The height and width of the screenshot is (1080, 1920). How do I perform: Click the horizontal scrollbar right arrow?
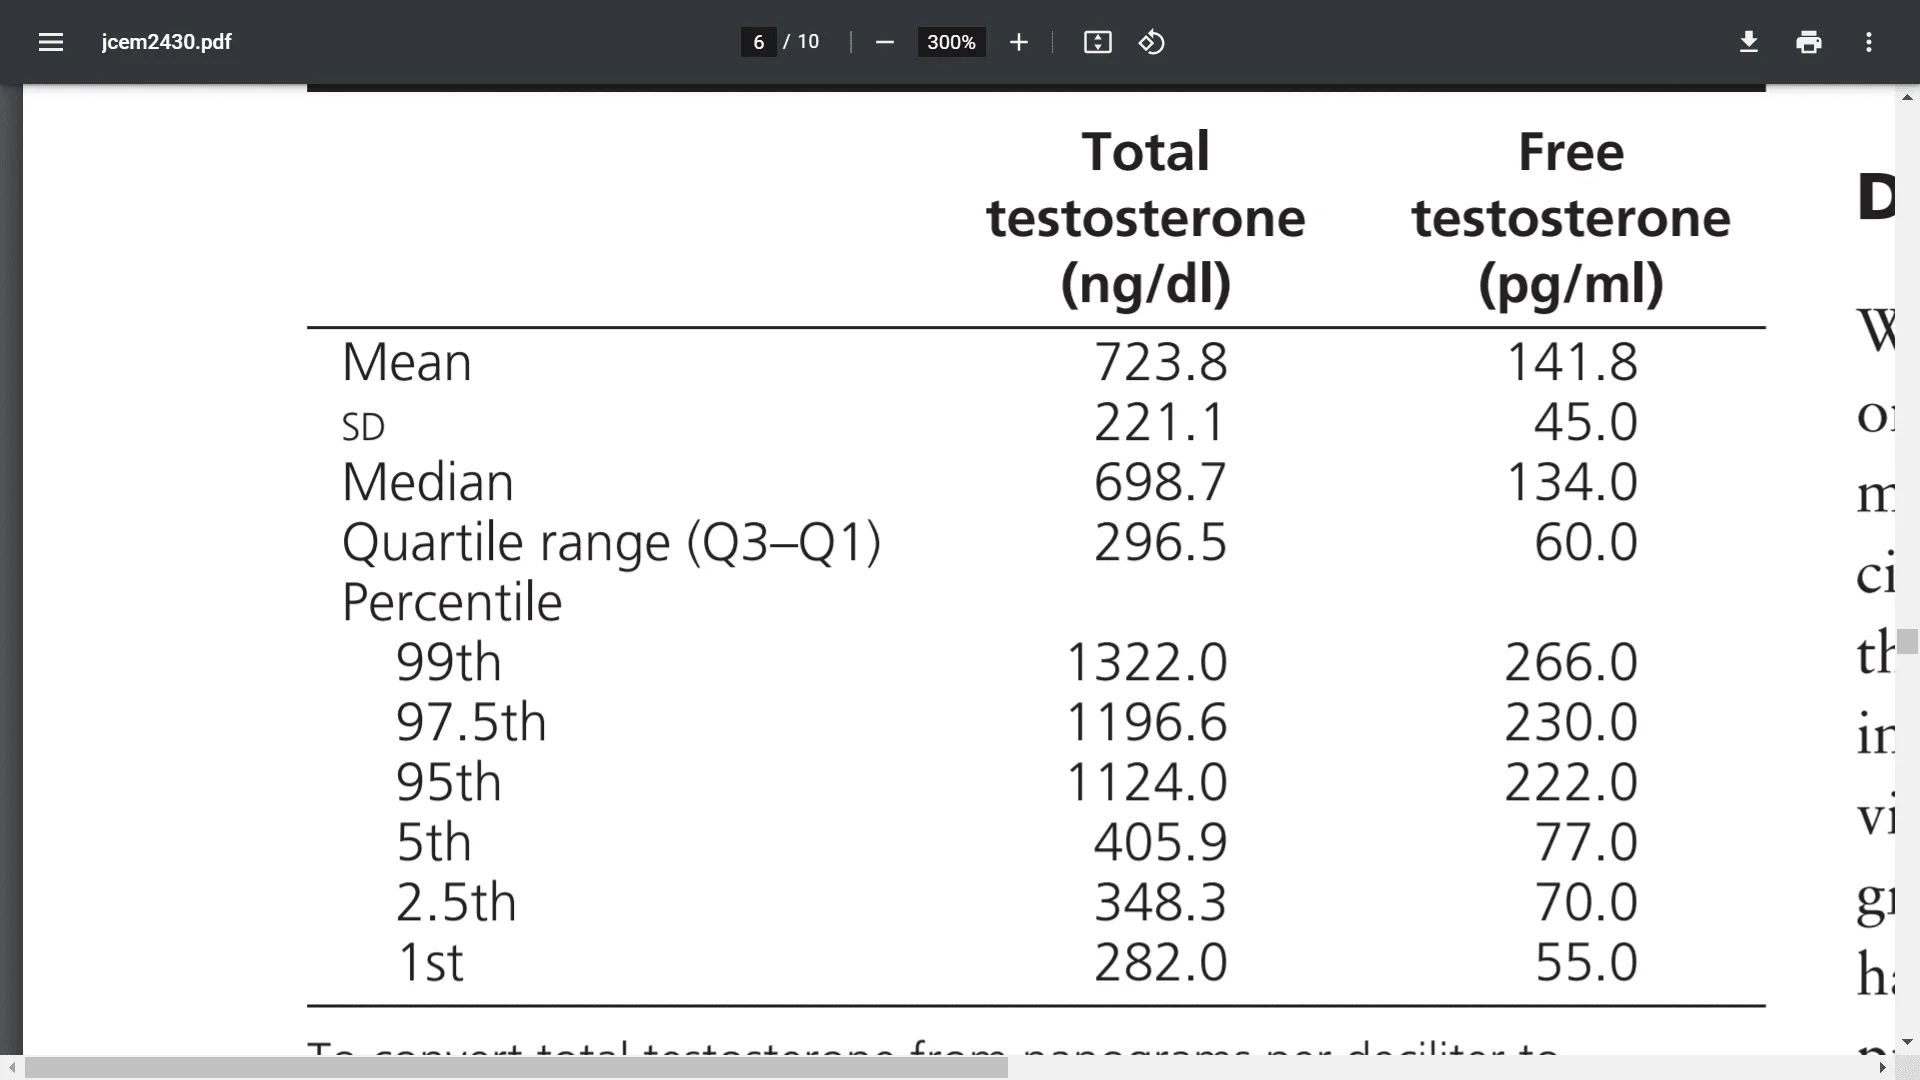pyautogui.click(x=1882, y=1068)
